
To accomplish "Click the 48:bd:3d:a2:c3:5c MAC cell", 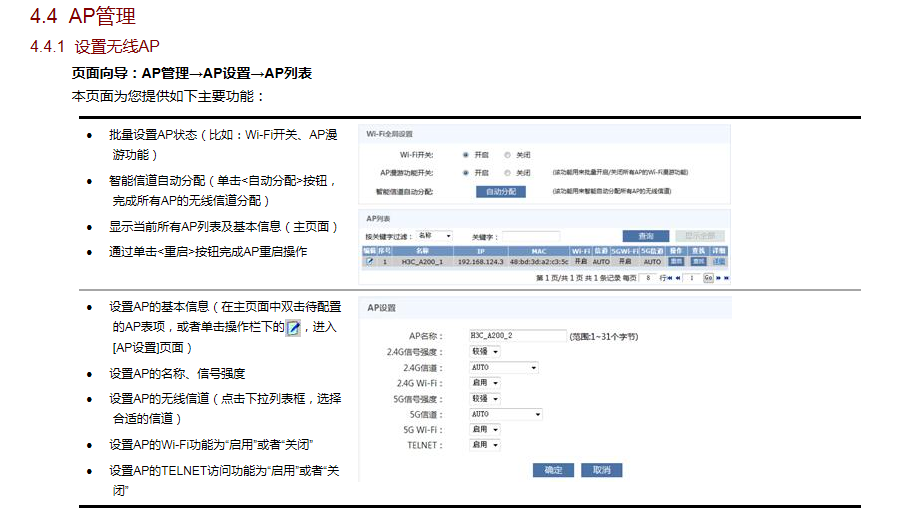I will point(539,261).
